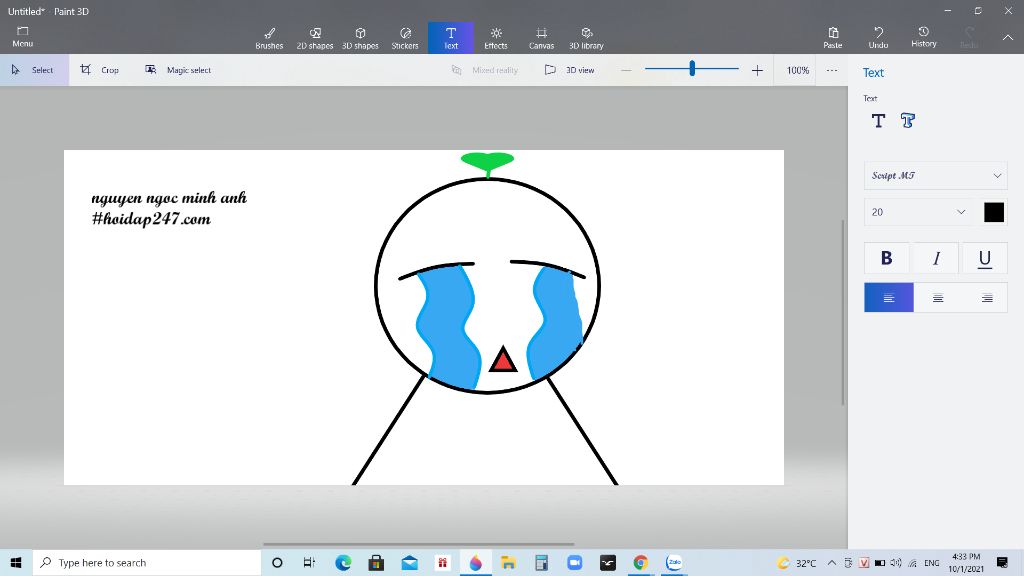Open the black text color swatch
The height and width of the screenshot is (576, 1024).
point(994,212)
